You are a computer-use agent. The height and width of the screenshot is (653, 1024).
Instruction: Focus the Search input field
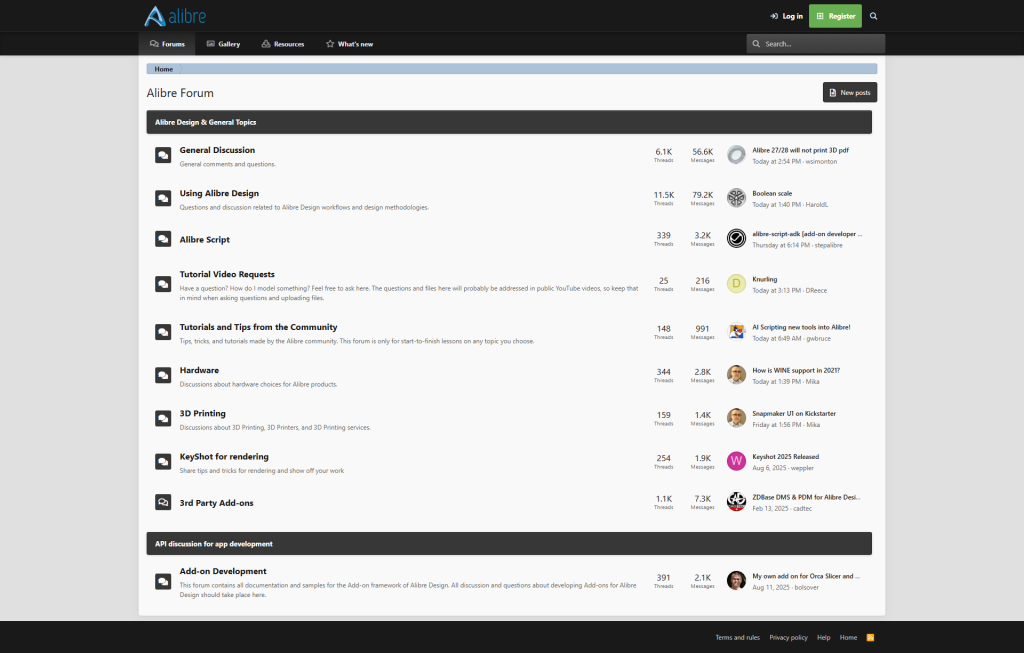pos(822,44)
